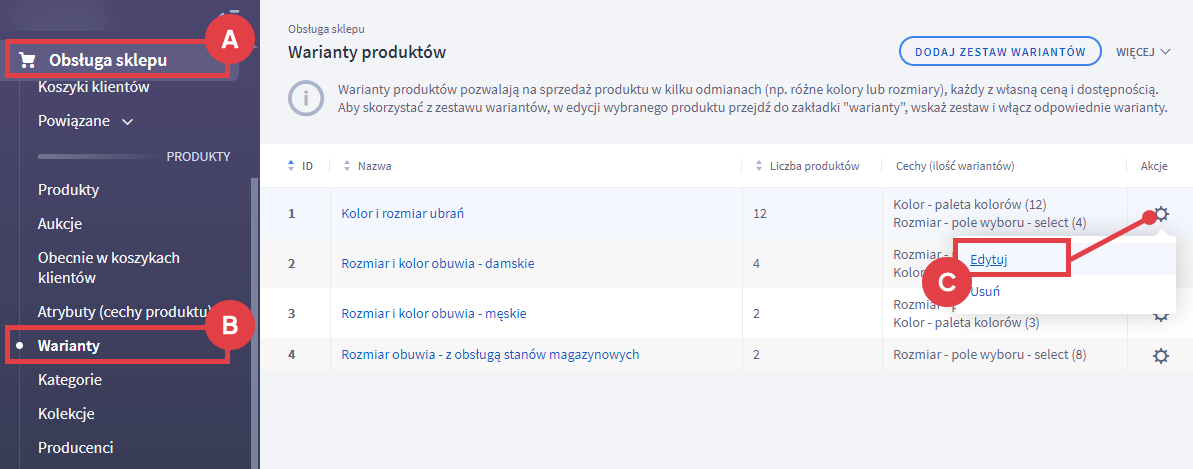Click Dodaj zestaw wariantów button
This screenshot has width=1193, height=469.
coord(1000,51)
